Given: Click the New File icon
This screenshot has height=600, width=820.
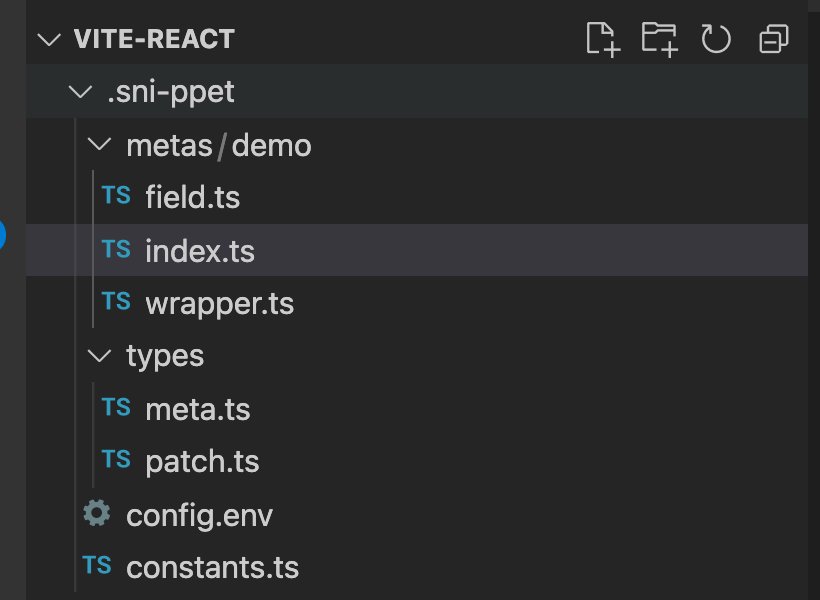Looking at the screenshot, I should tap(603, 39).
